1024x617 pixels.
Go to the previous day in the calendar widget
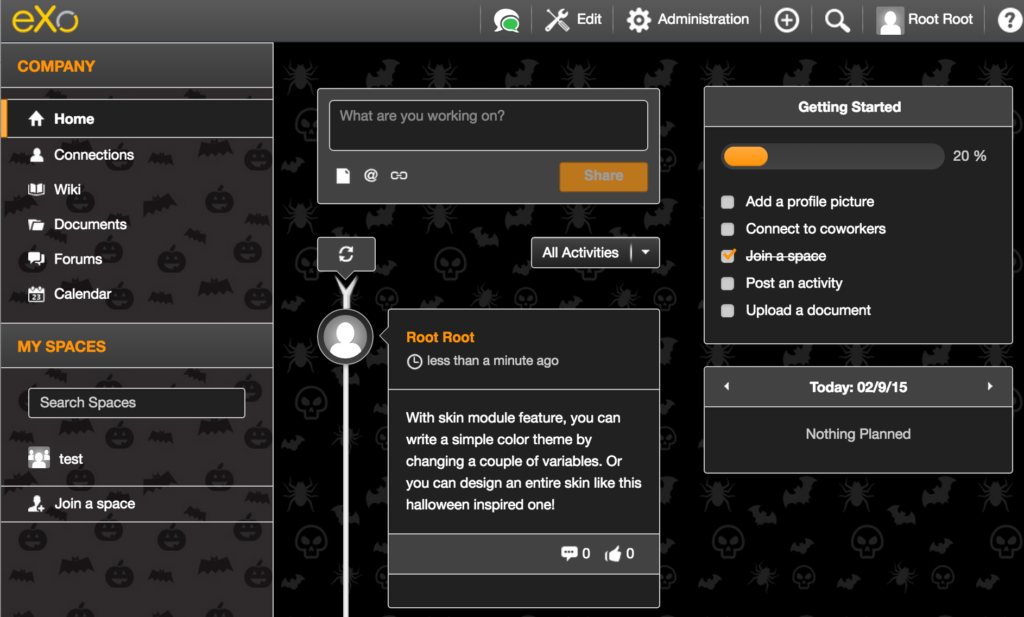coord(726,387)
